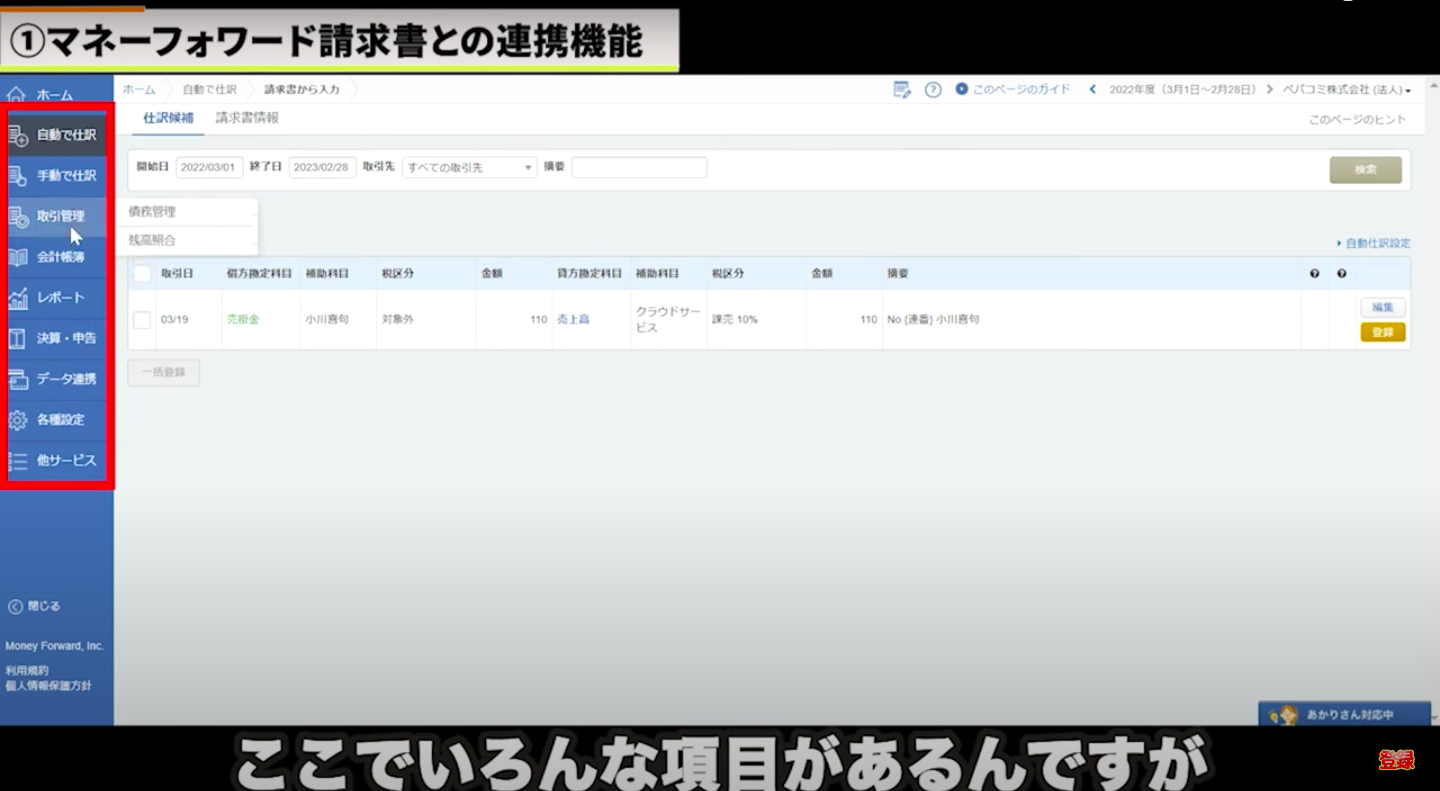The width and height of the screenshot is (1440, 791).
Task: Click the memo note icon in header
Action: [x=902, y=90]
